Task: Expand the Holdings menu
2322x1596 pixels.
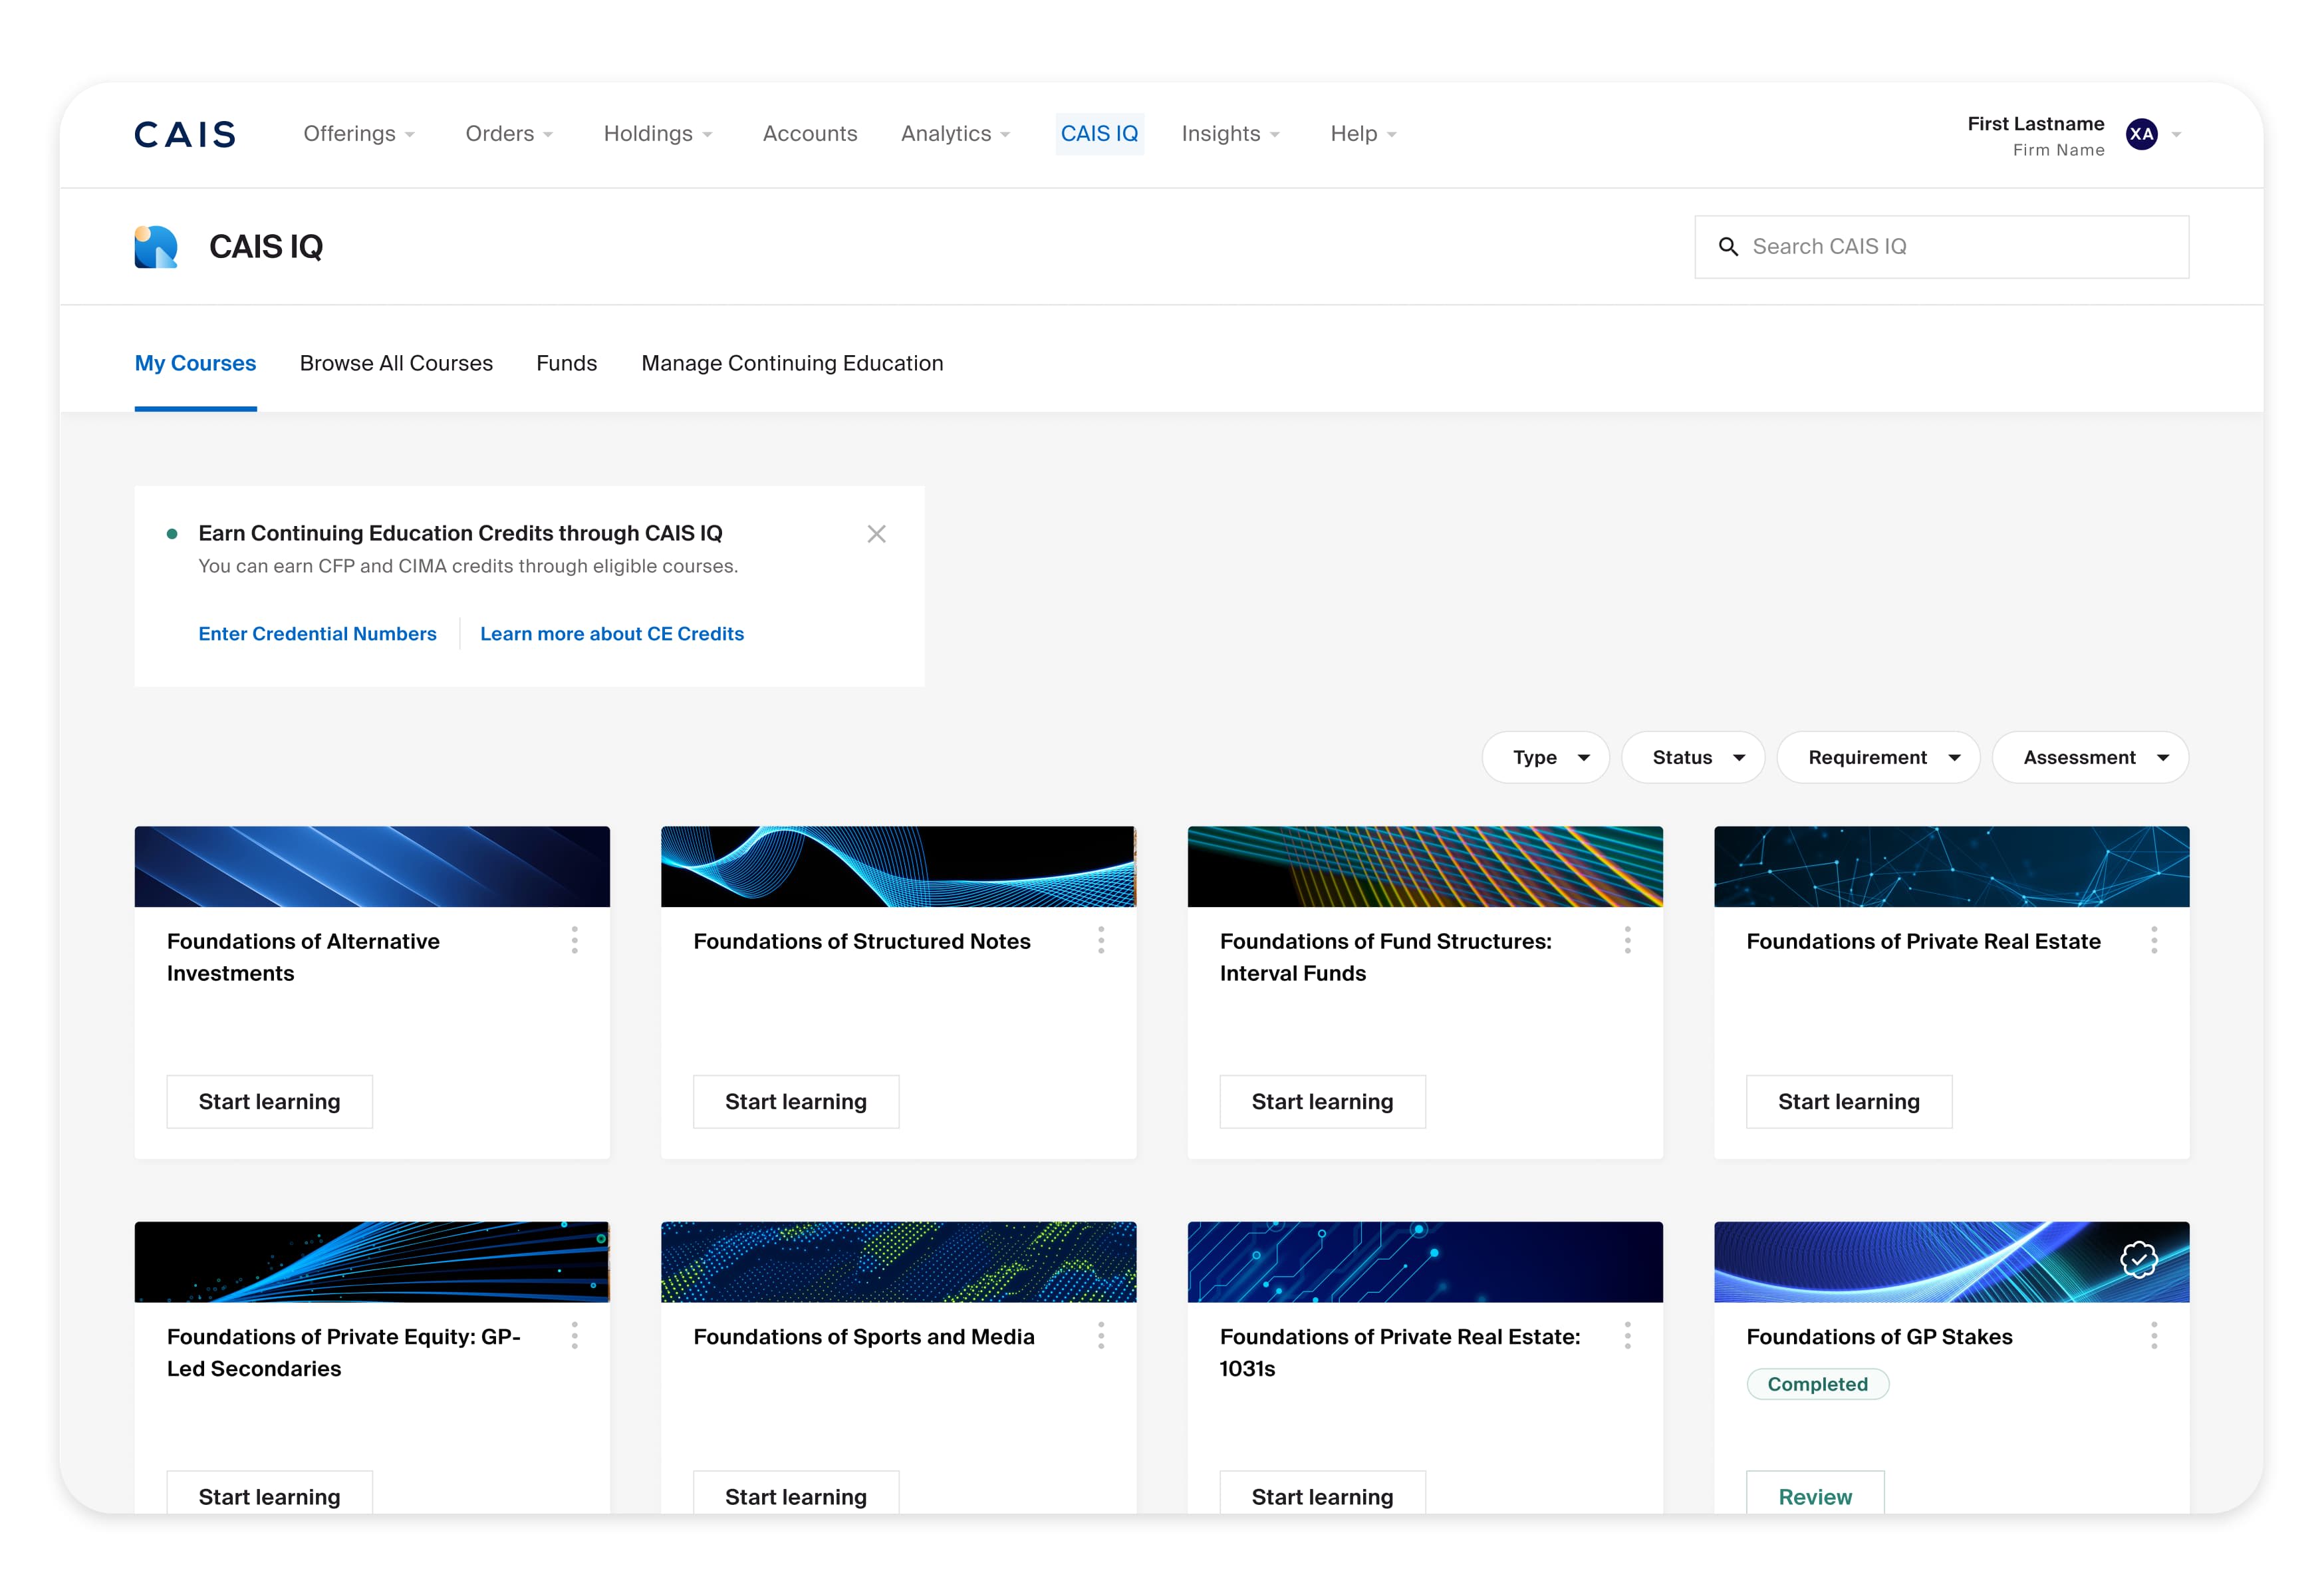Action: tap(658, 134)
